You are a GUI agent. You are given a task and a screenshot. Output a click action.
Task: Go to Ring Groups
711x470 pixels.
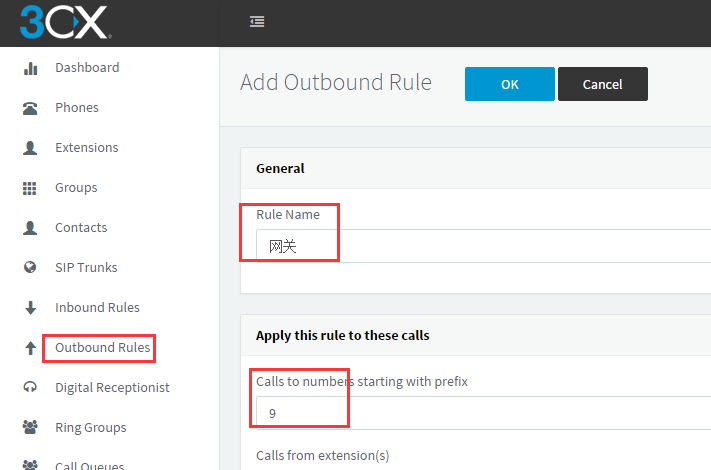click(x=91, y=428)
